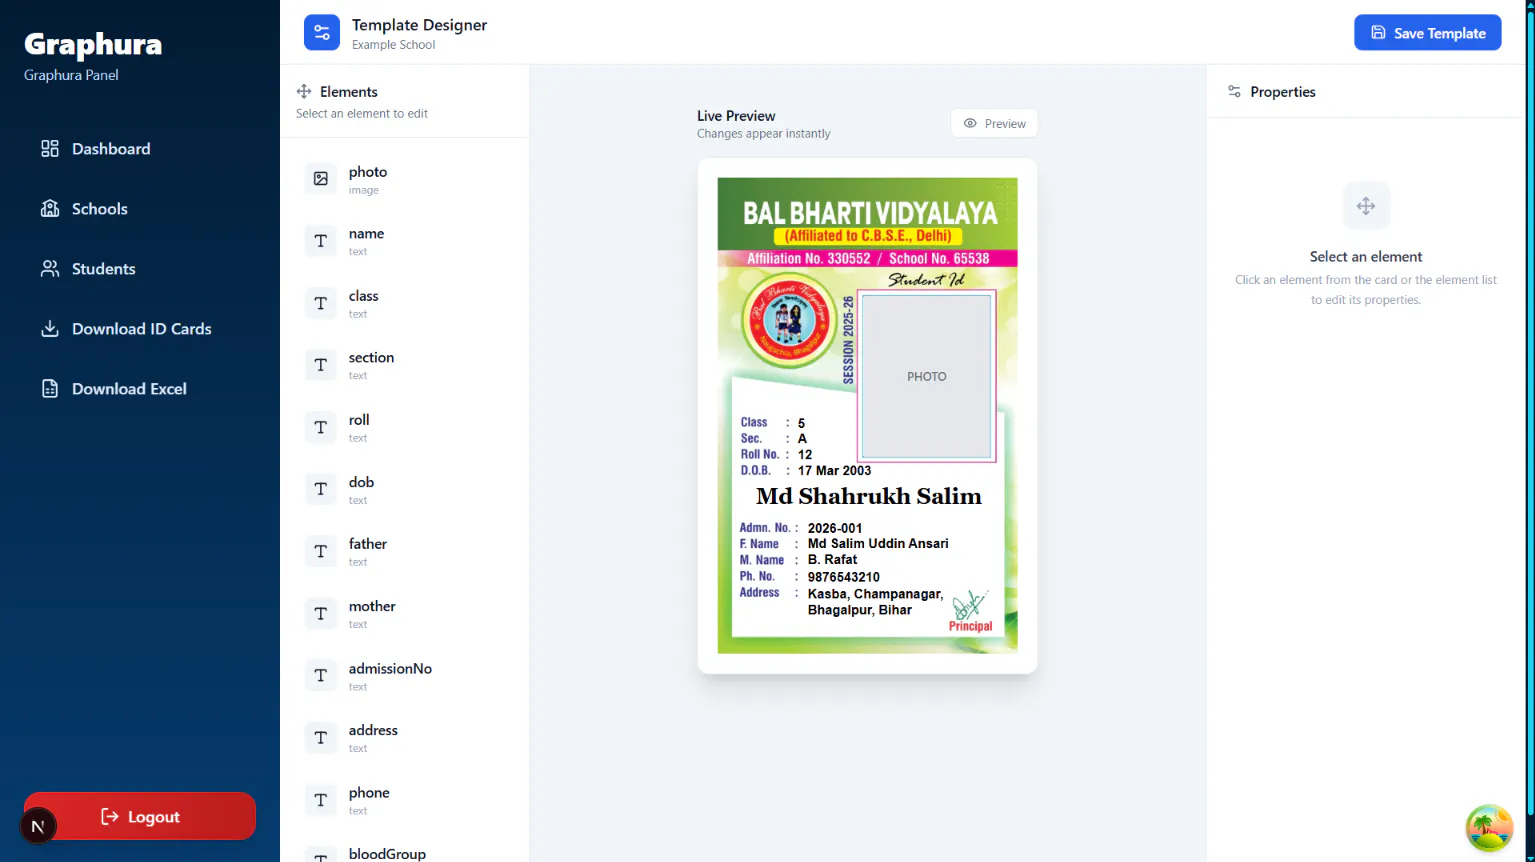Select the name text element

(x=404, y=241)
